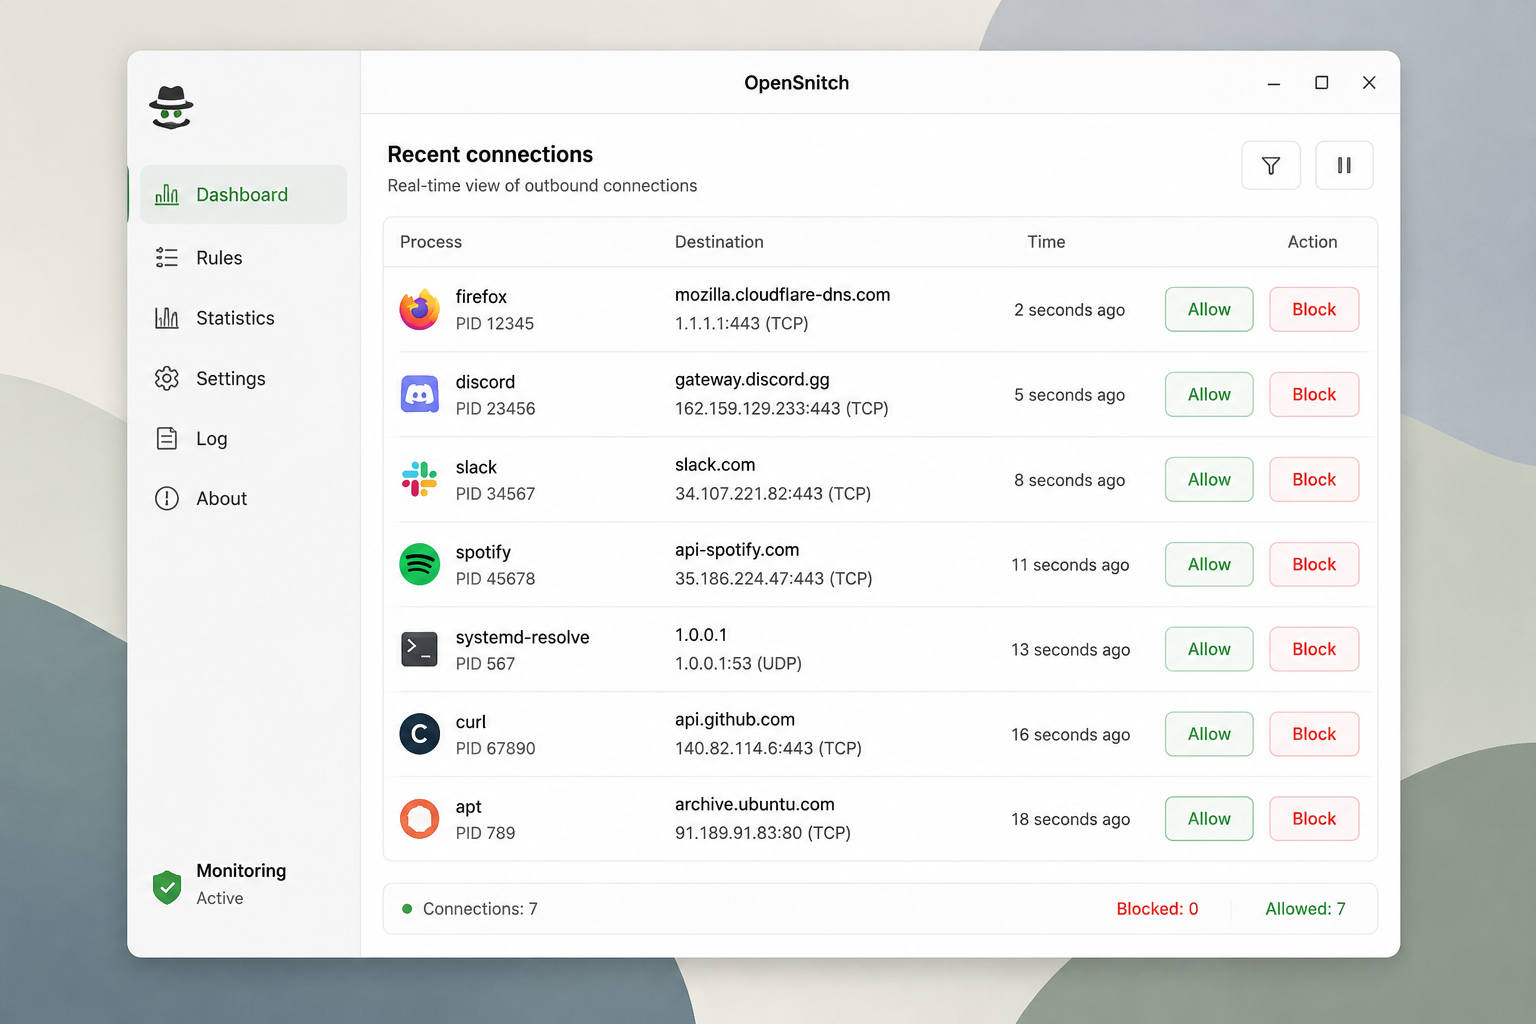Click the firefox app icon
This screenshot has width=1536, height=1024.
(420, 309)
